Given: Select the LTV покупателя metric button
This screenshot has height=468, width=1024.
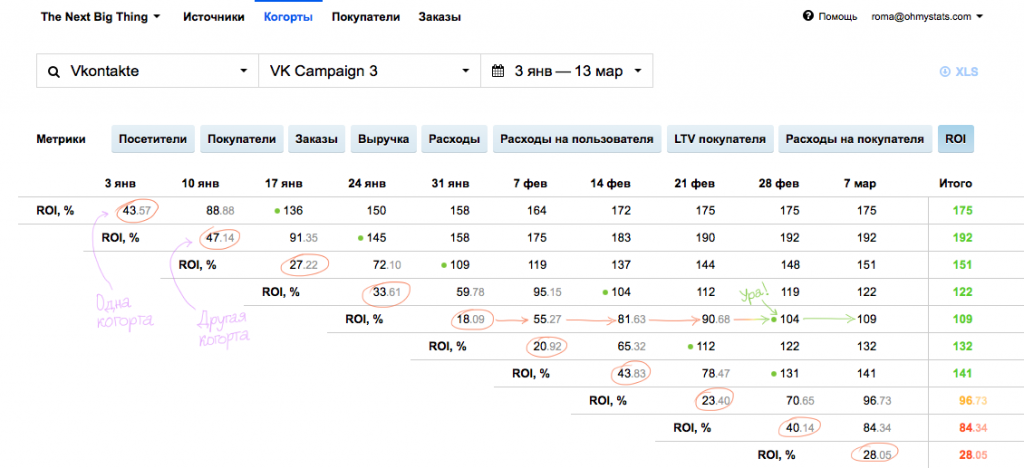Looking at the screenshot, I should pyautogui.click(x=720, y=139).
